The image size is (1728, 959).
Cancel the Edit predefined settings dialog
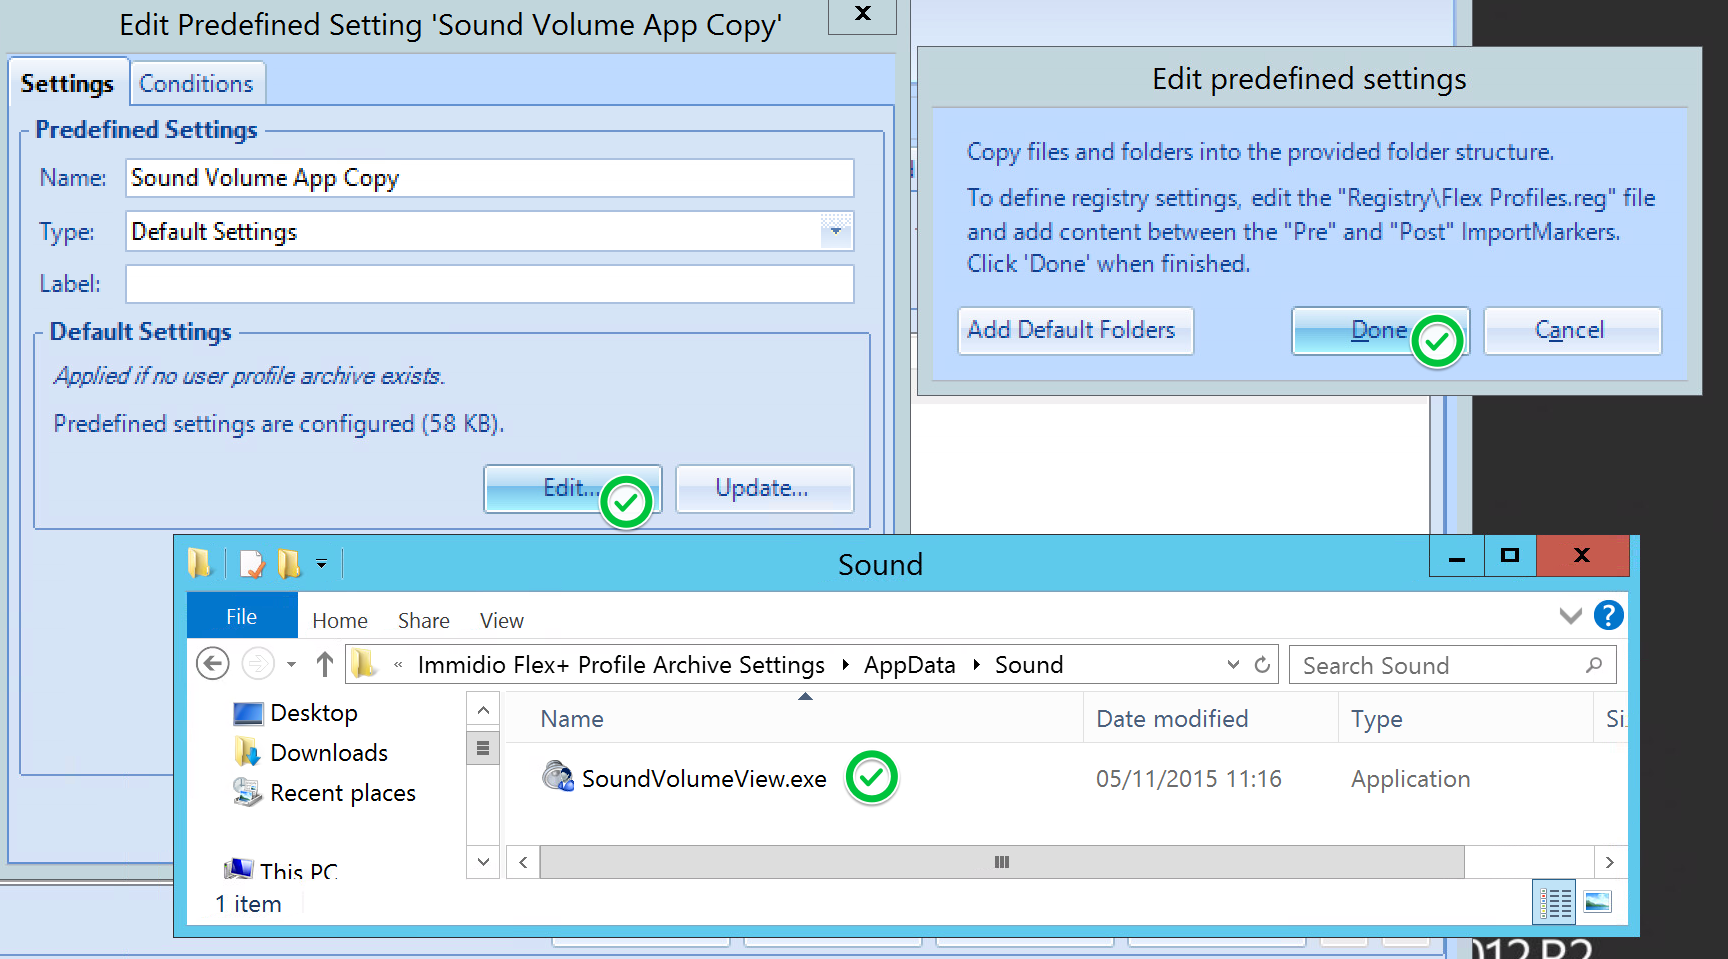tap(1572, 330)
